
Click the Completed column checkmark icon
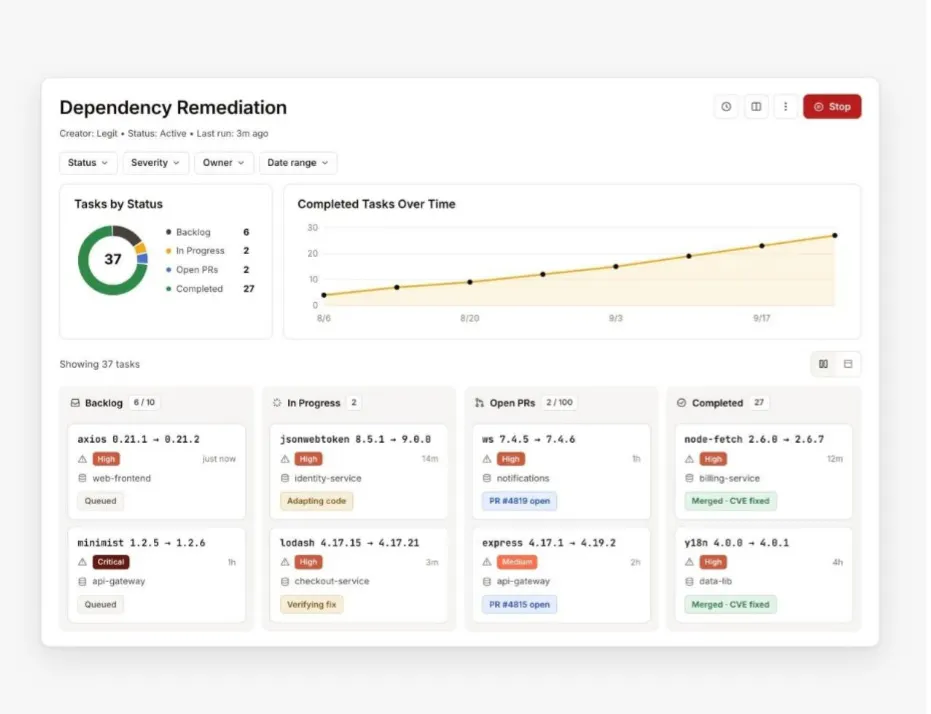(x=681, y=403)
